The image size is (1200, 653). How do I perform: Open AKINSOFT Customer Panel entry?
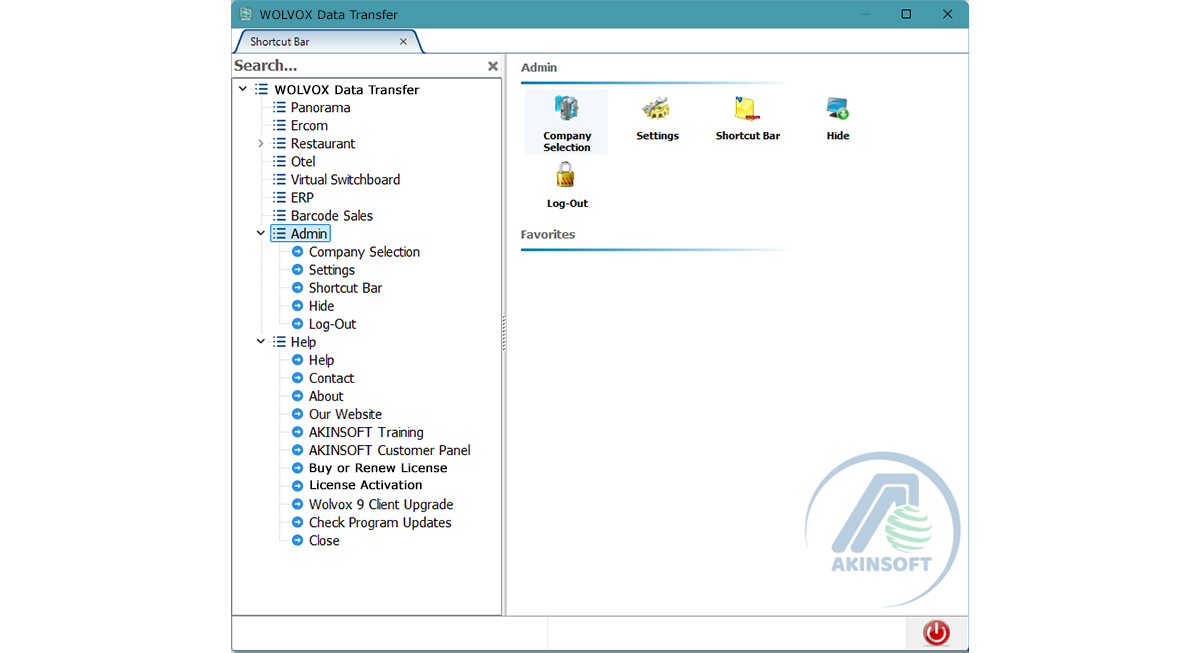click(389, 451)
